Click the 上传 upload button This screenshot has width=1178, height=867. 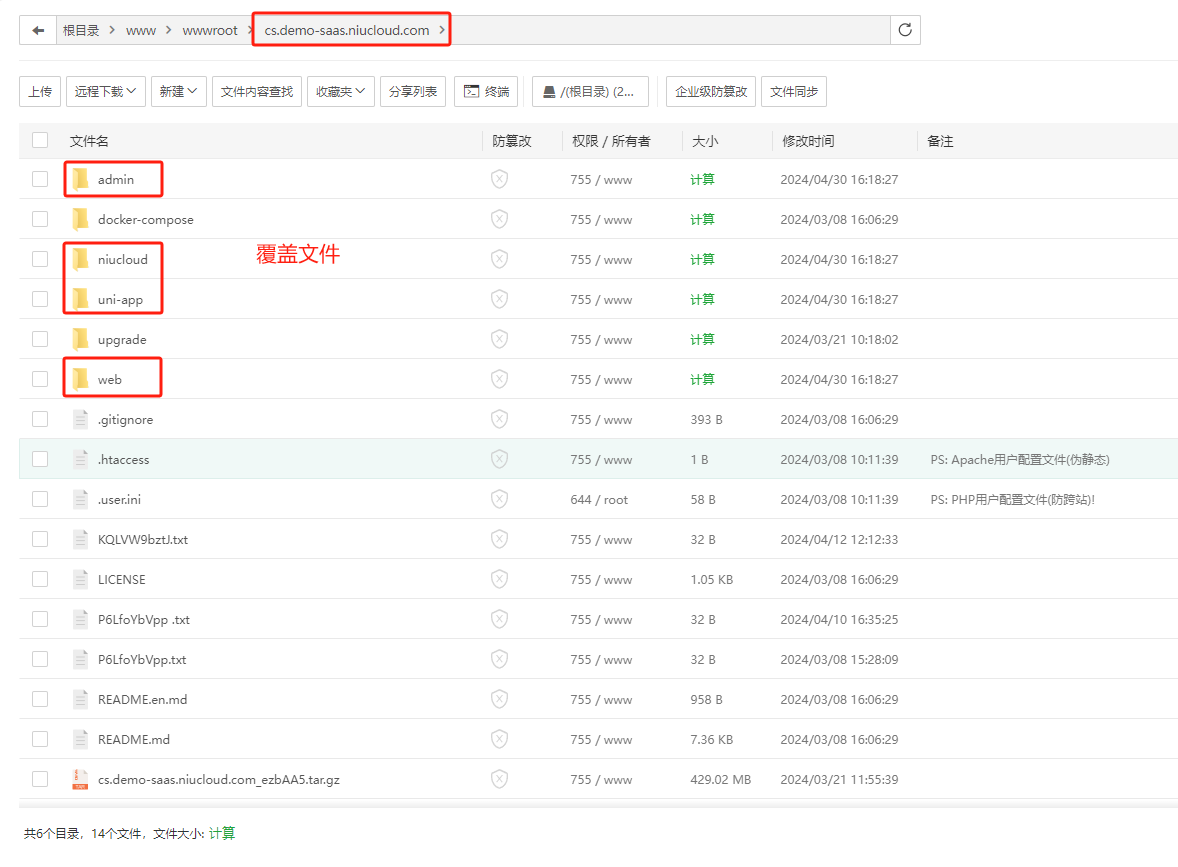[x=40, y=91]
